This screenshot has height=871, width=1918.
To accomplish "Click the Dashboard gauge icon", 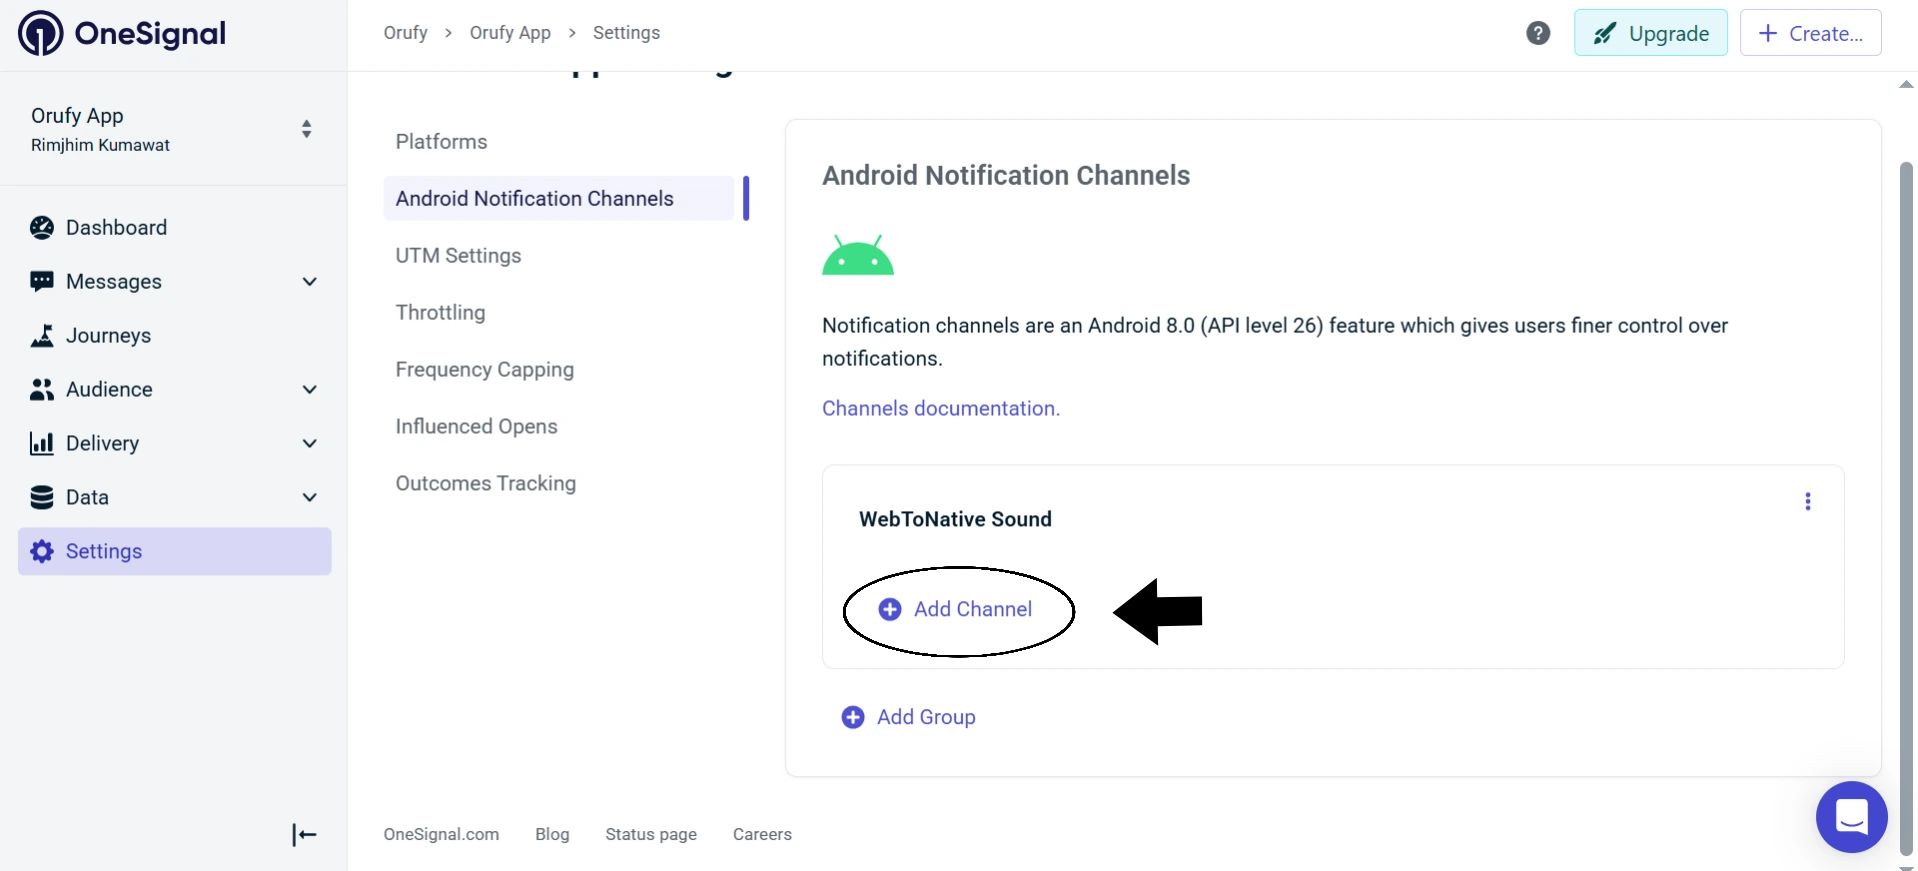I will (42, 228).
